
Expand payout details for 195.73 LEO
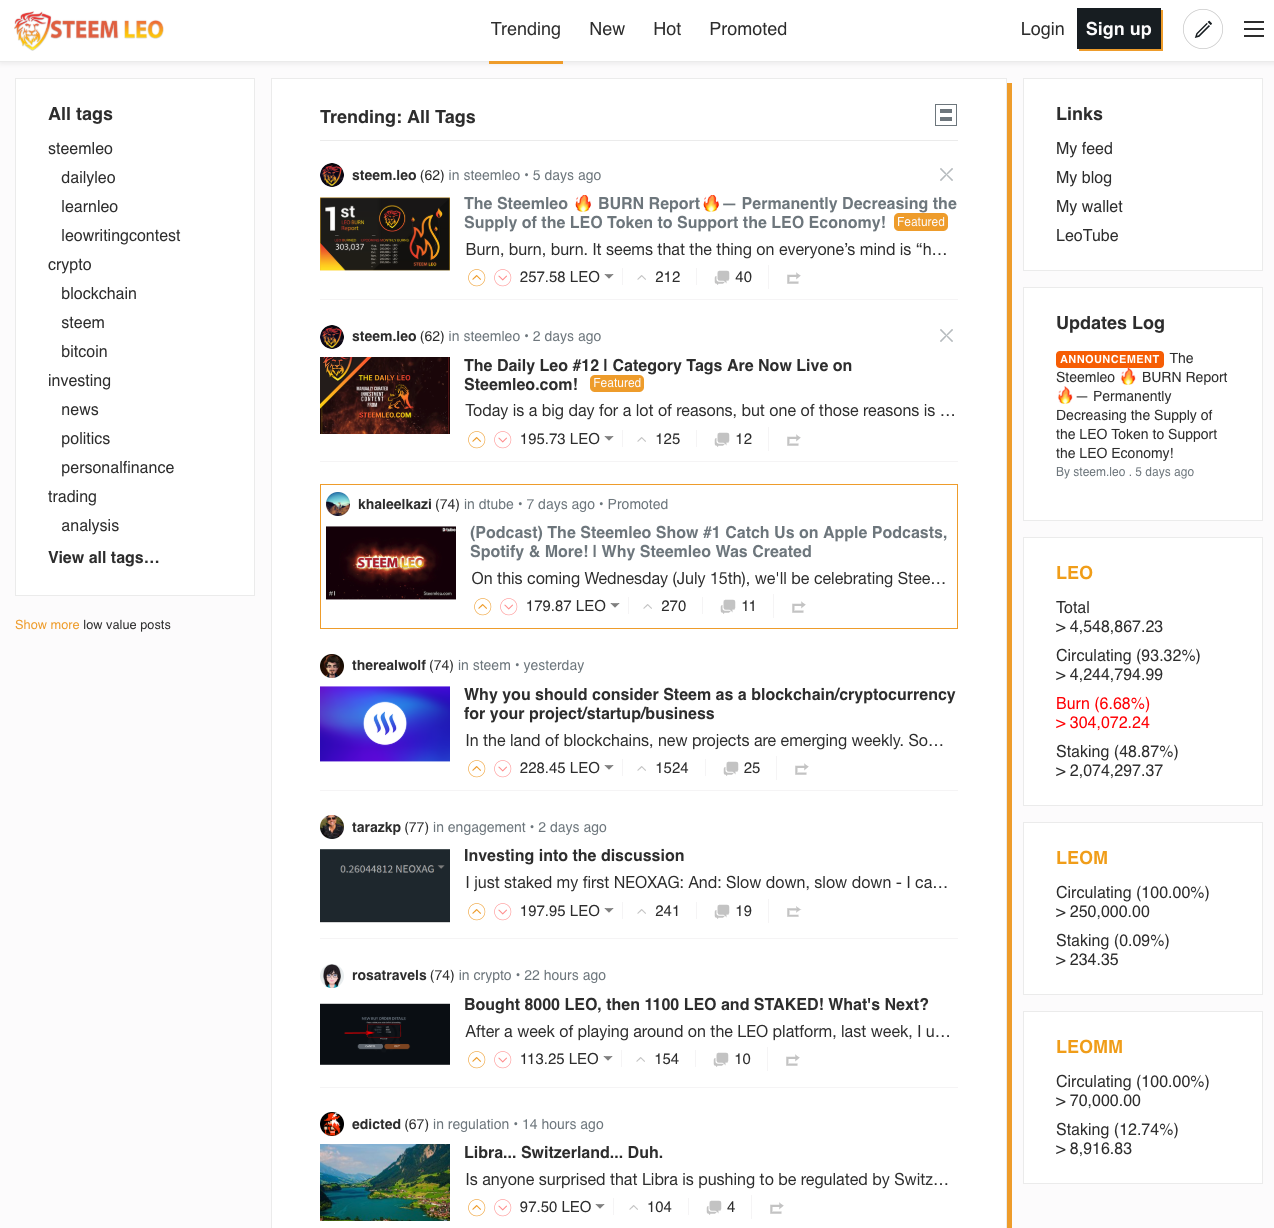[x=566, y=439]
